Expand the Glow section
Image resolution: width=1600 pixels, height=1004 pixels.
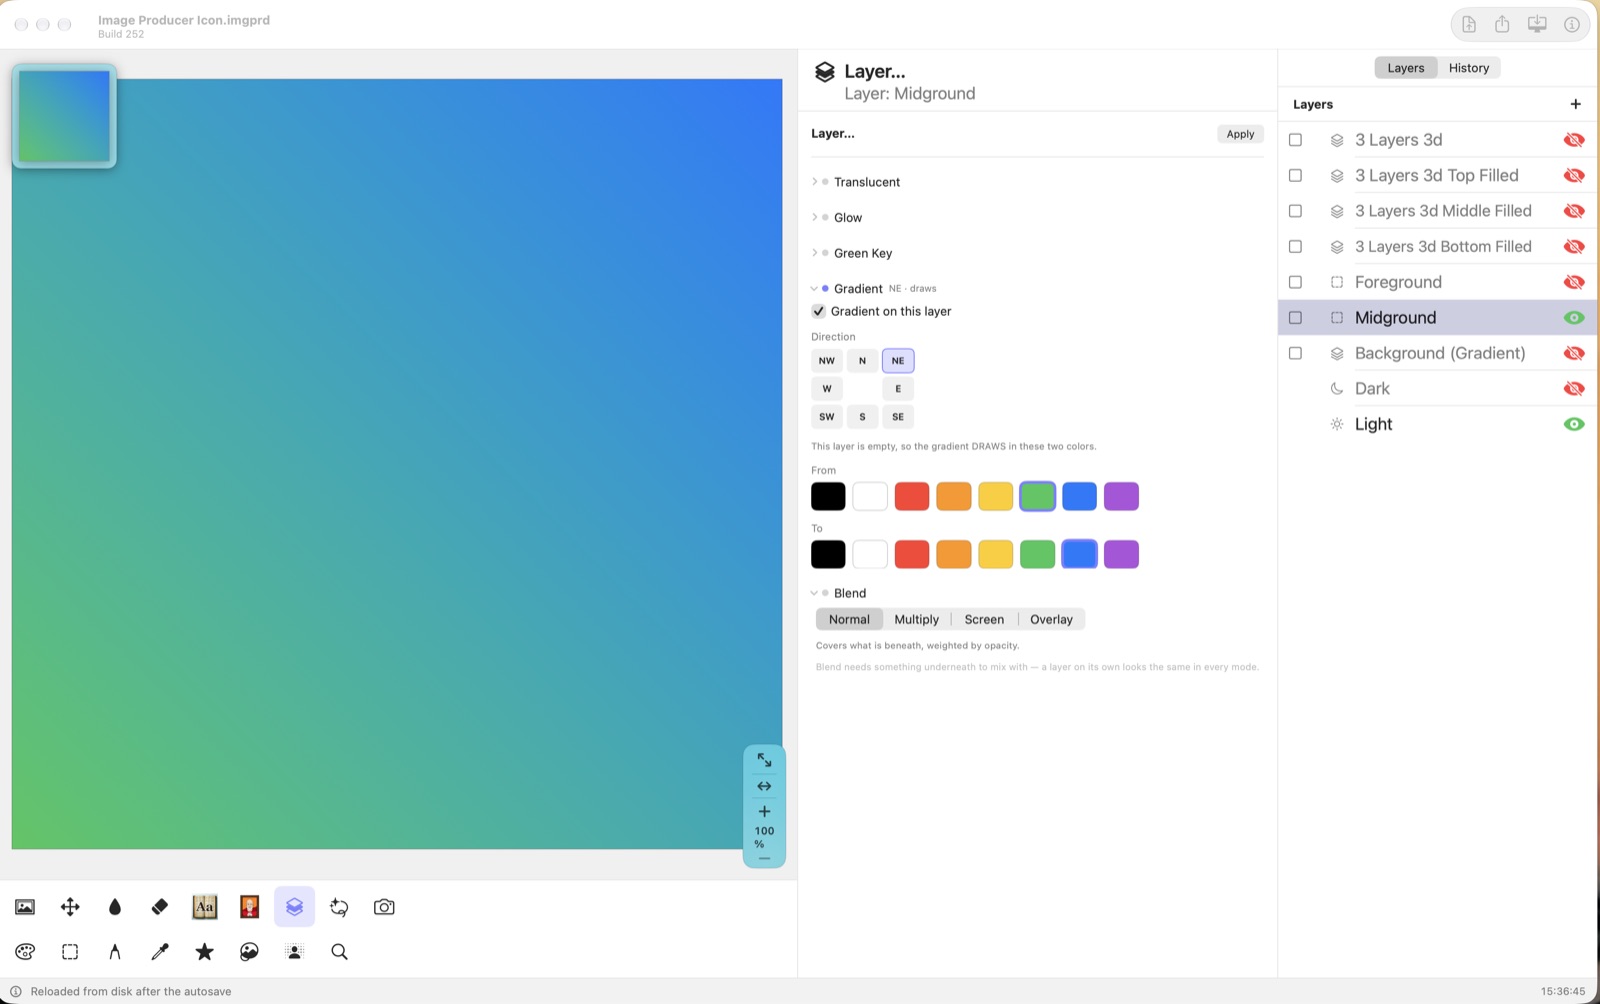point(814,217)
